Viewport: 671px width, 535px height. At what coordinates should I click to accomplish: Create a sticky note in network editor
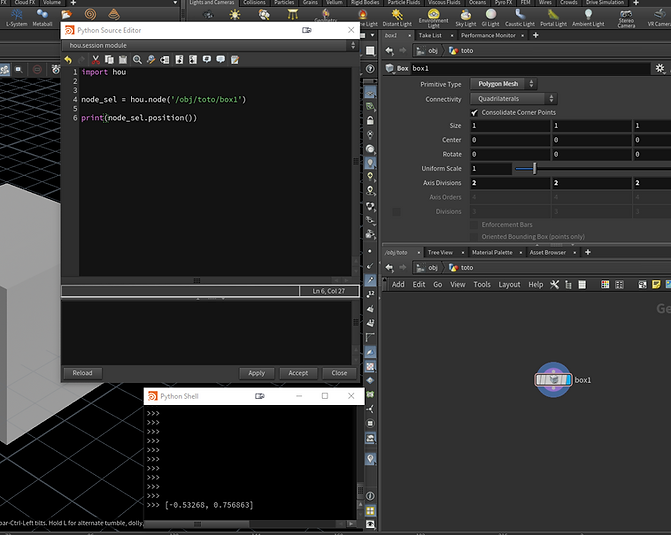(656, 284)
